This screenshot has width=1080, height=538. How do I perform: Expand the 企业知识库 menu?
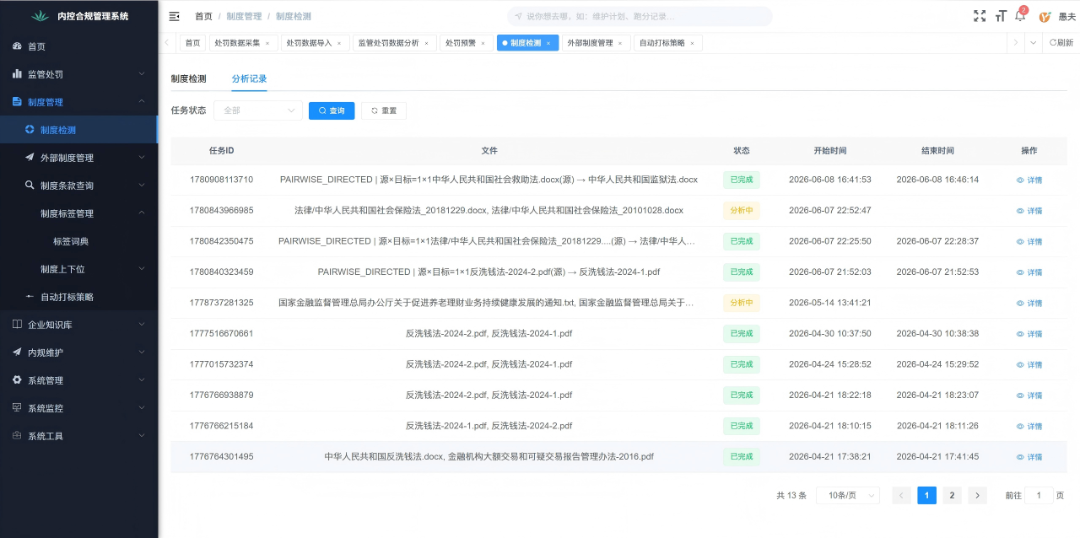[x=79, y=324]
